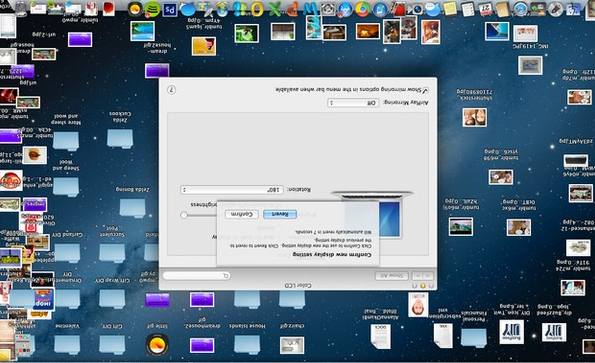Select the Valentine folder on the desktop
Image resolution: width=595 pixels, height=363 pixels.
[x=67, y=345]
